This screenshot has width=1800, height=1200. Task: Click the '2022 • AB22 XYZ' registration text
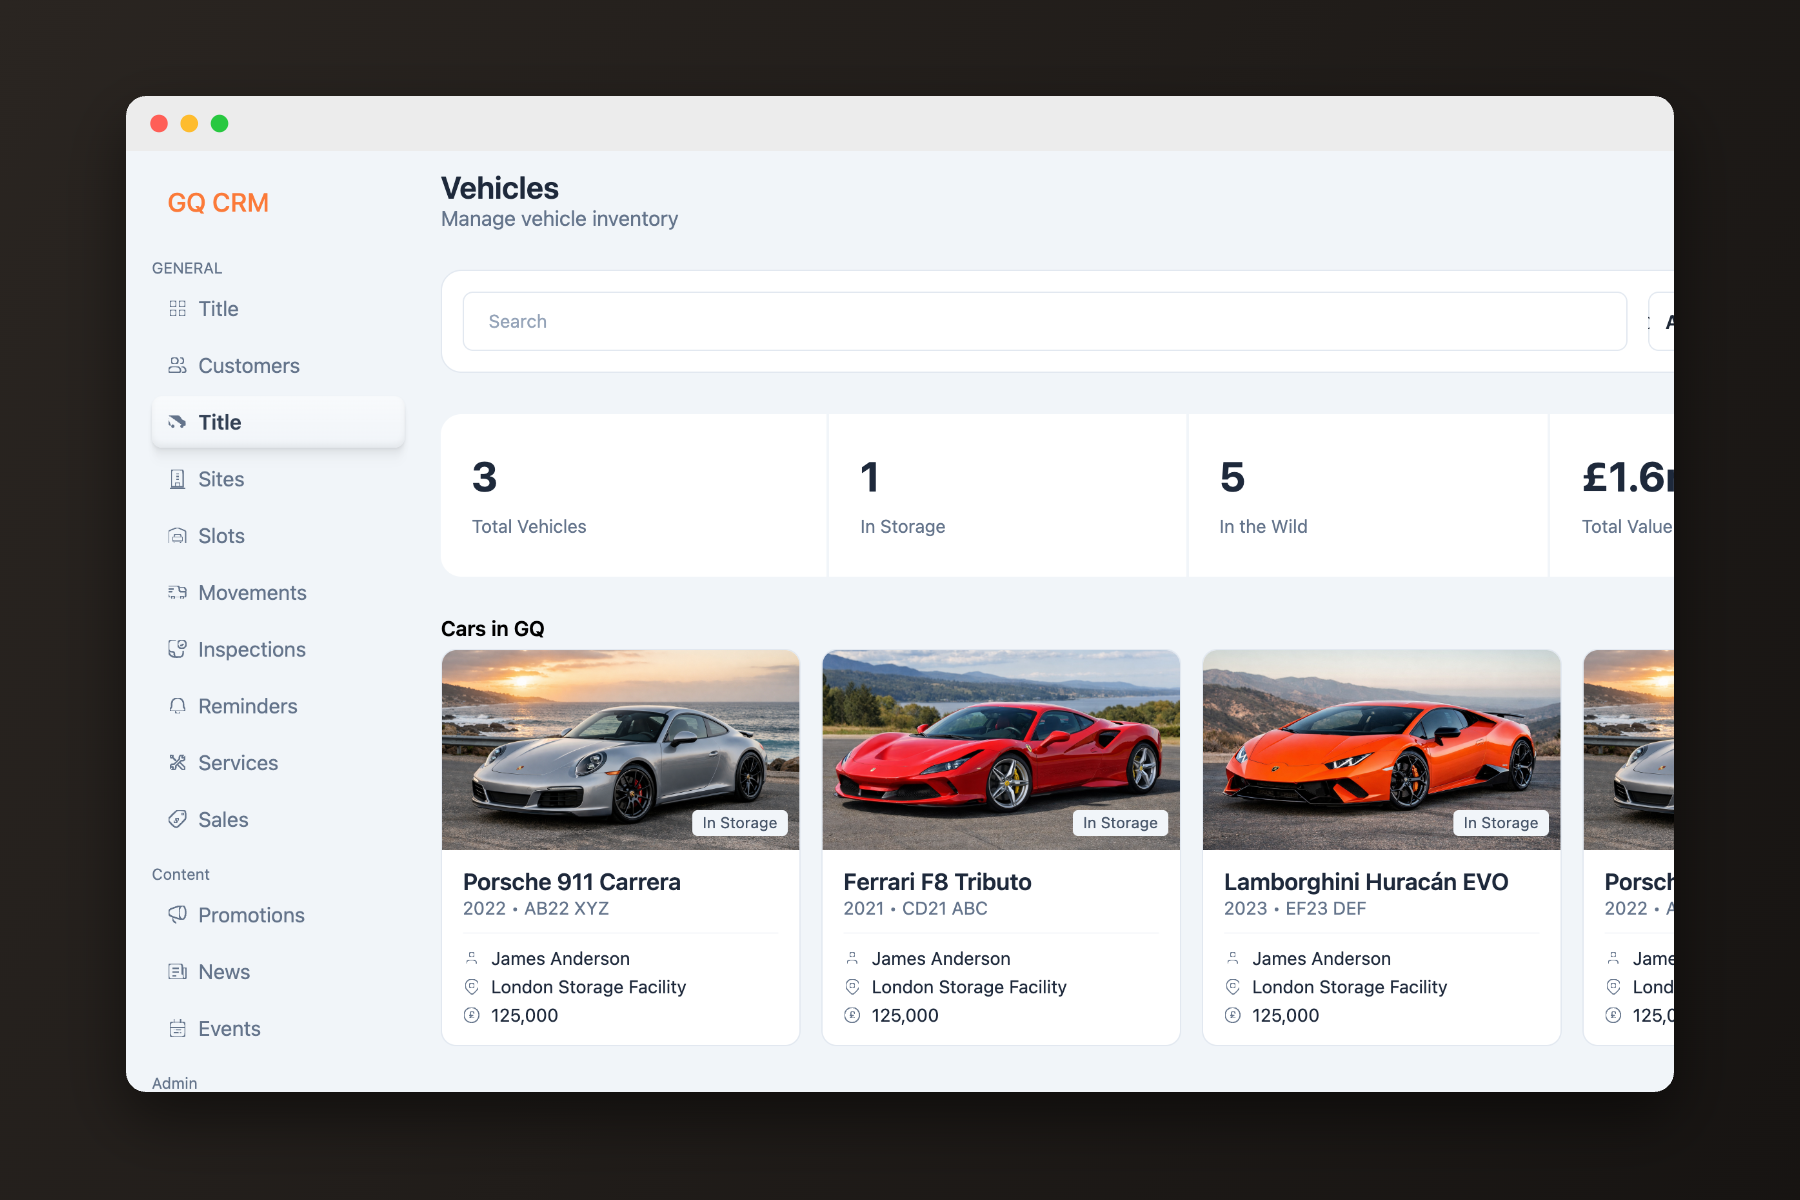536,909
